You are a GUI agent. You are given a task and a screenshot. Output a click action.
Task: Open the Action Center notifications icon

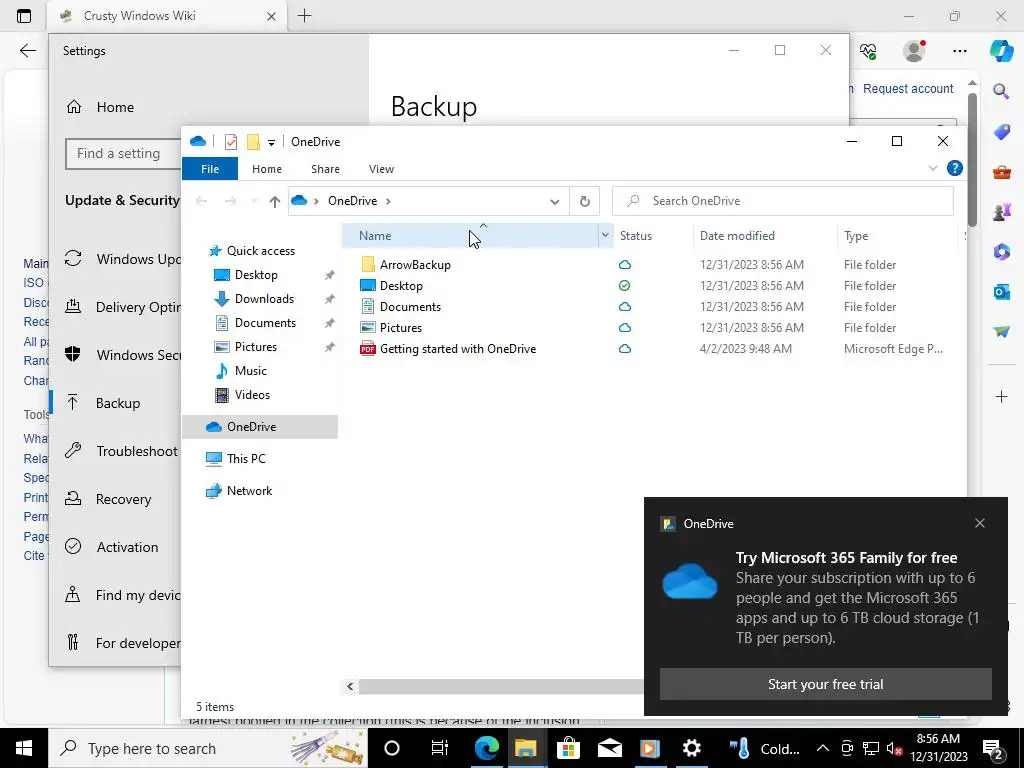993,748
